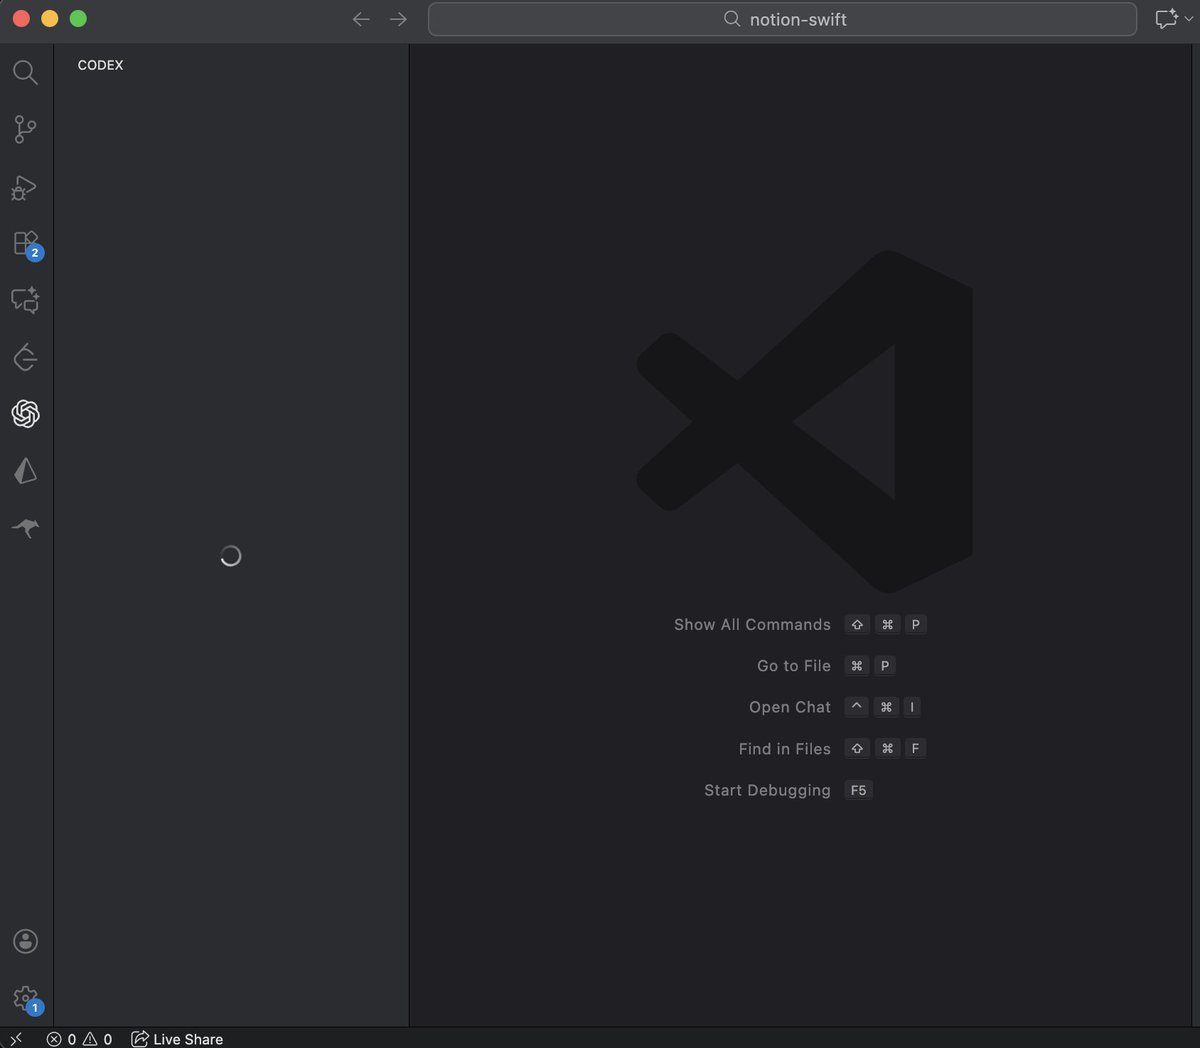This screenshot has height=1048, width=1200.
Task: Minimize the window with yellow button
Action: tap(50, 19)
